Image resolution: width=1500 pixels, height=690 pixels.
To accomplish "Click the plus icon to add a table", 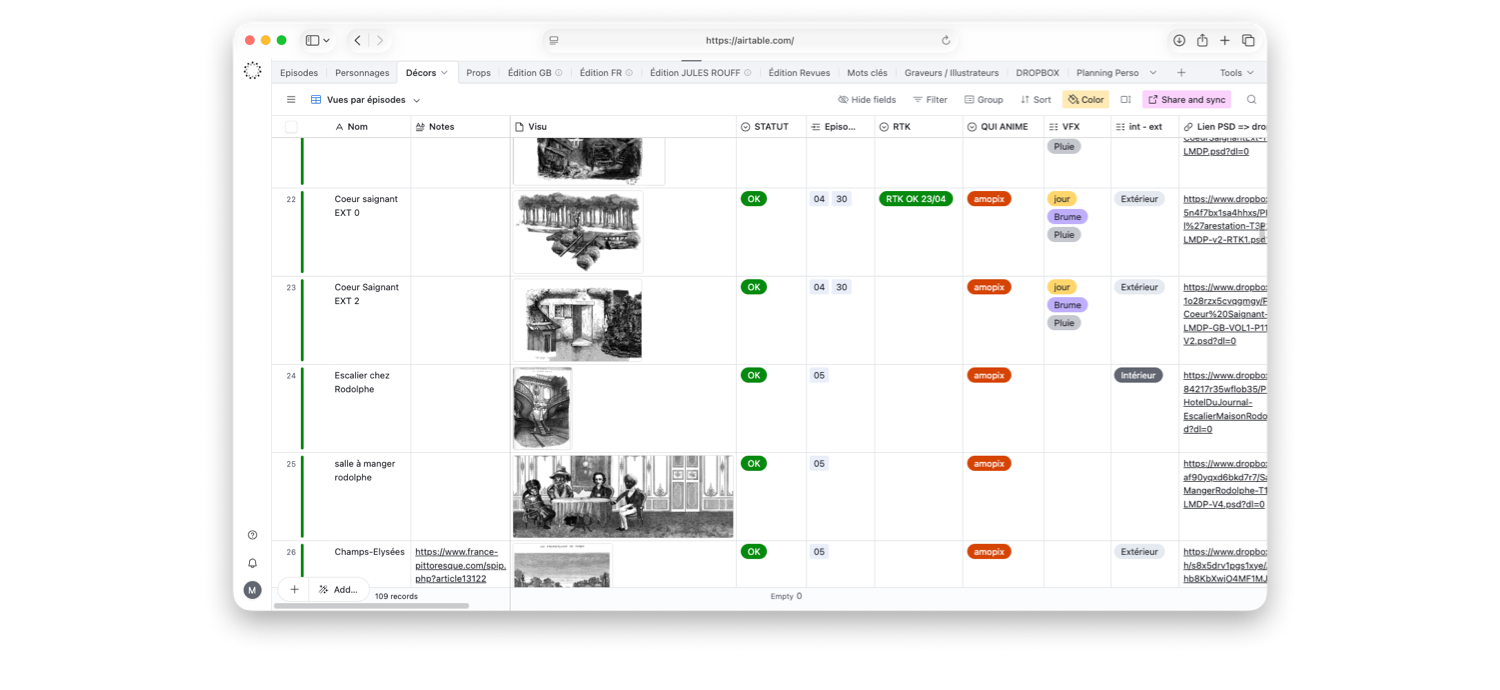I will (1181, 73).
